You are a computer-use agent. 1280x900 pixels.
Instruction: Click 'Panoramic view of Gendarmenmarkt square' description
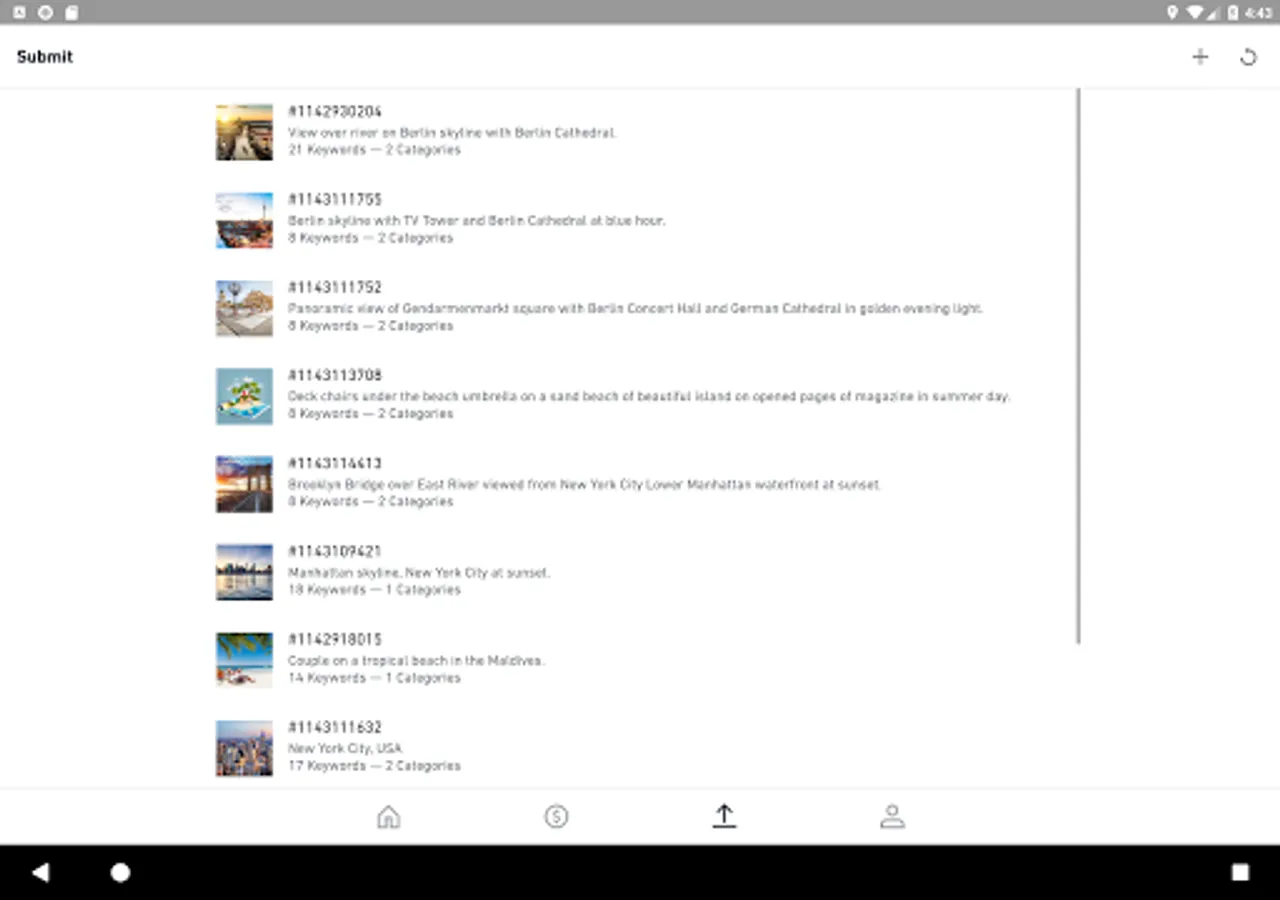pos(635,308)
